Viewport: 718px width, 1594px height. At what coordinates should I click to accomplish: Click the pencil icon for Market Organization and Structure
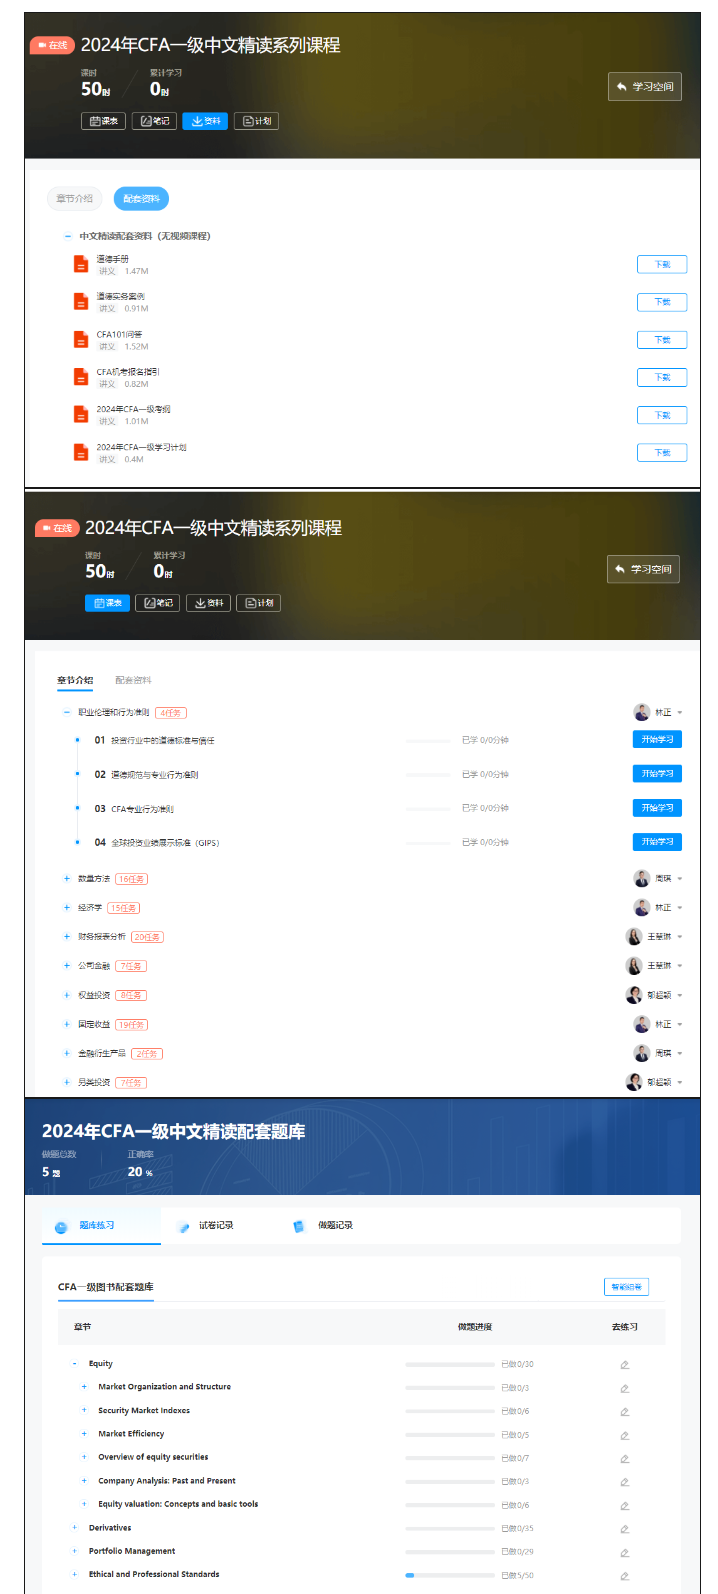click(624, 1388)
